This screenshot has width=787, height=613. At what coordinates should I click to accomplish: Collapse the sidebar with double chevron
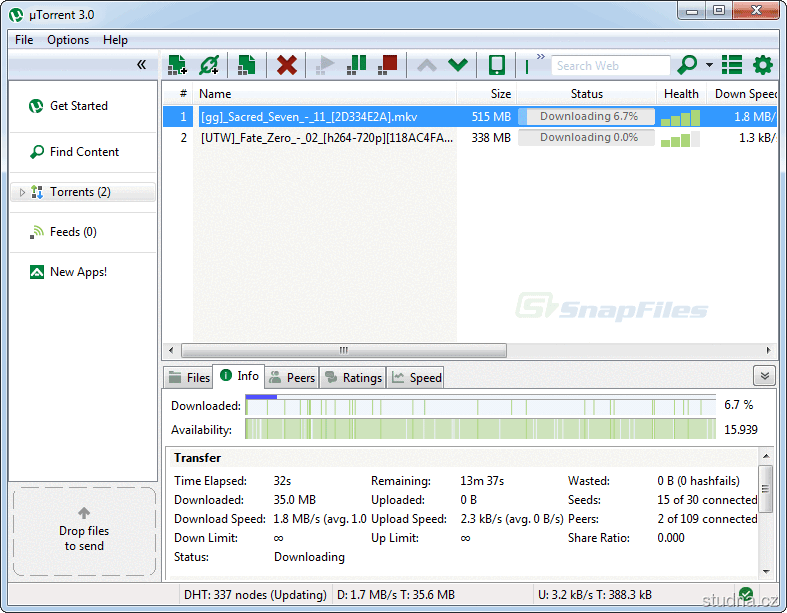(141, 65)
